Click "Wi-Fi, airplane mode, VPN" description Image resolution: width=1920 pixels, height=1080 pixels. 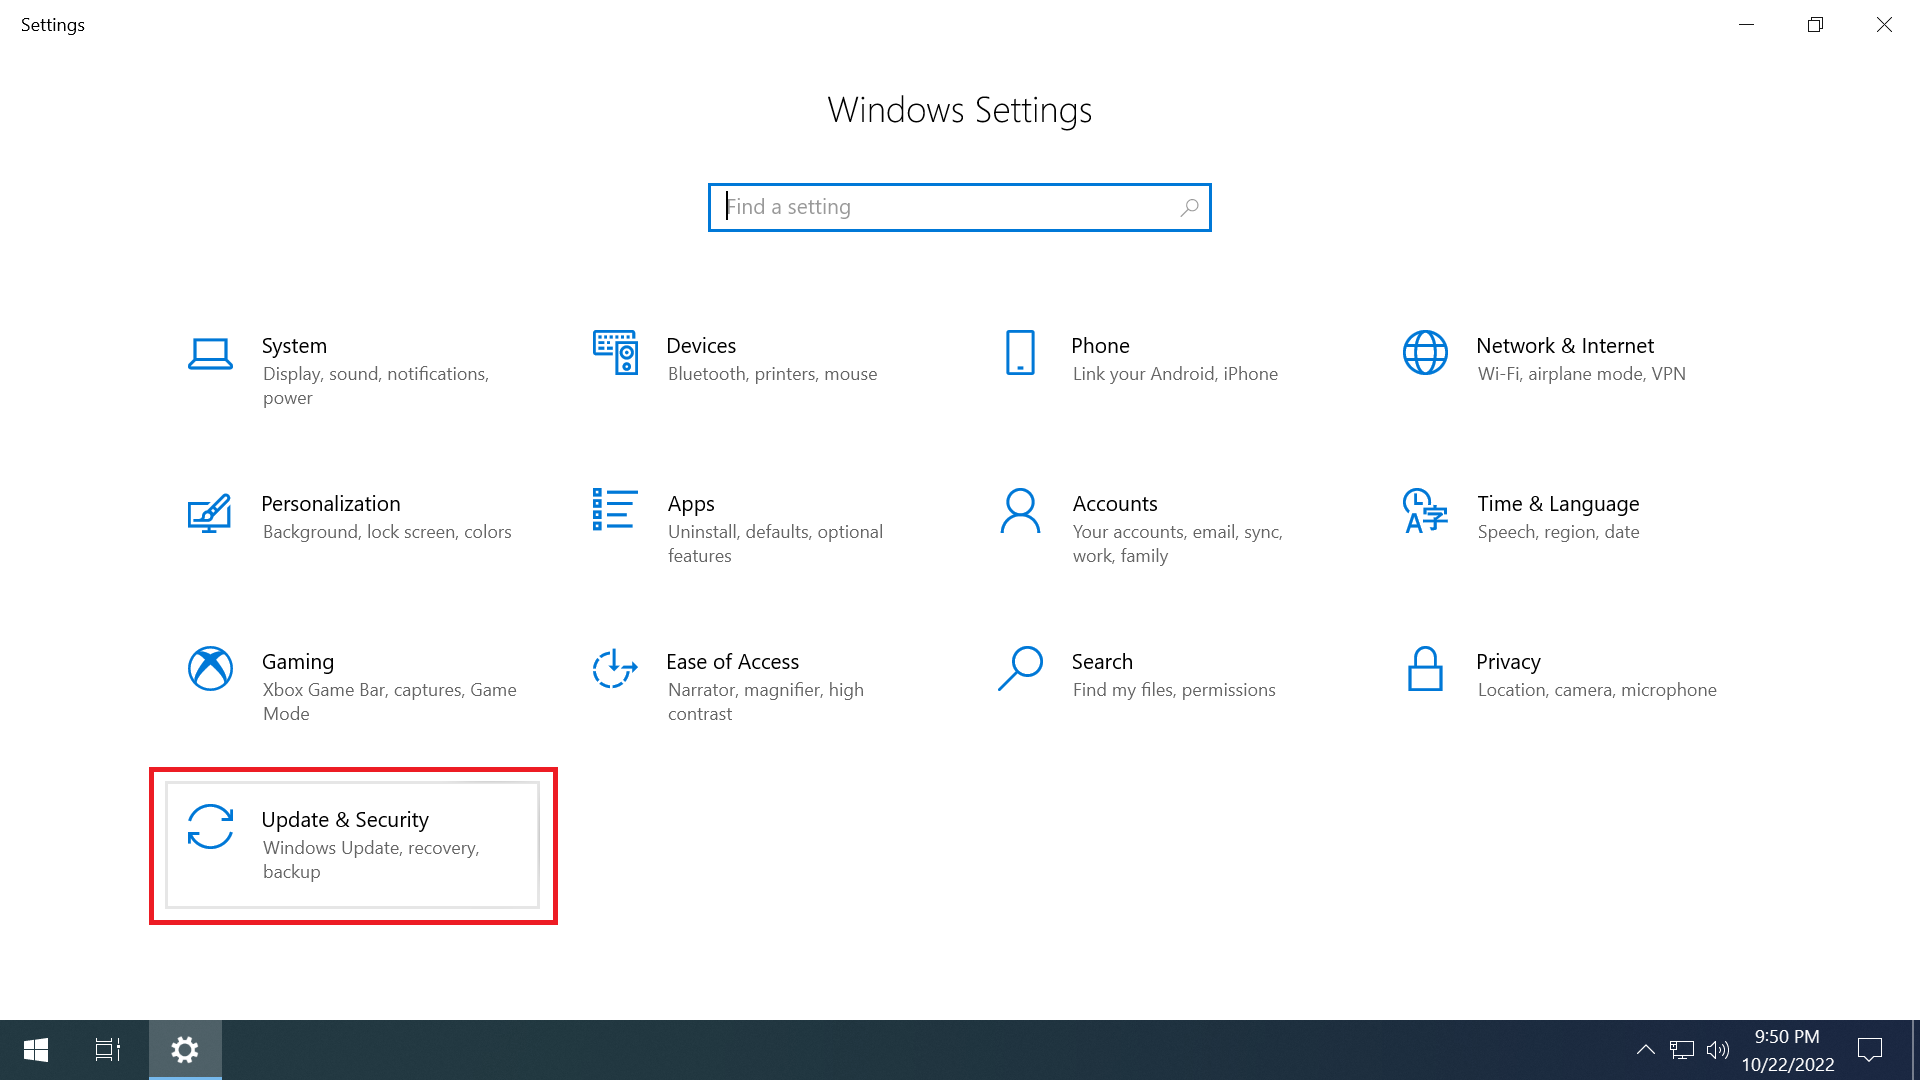pos(1581,374)
